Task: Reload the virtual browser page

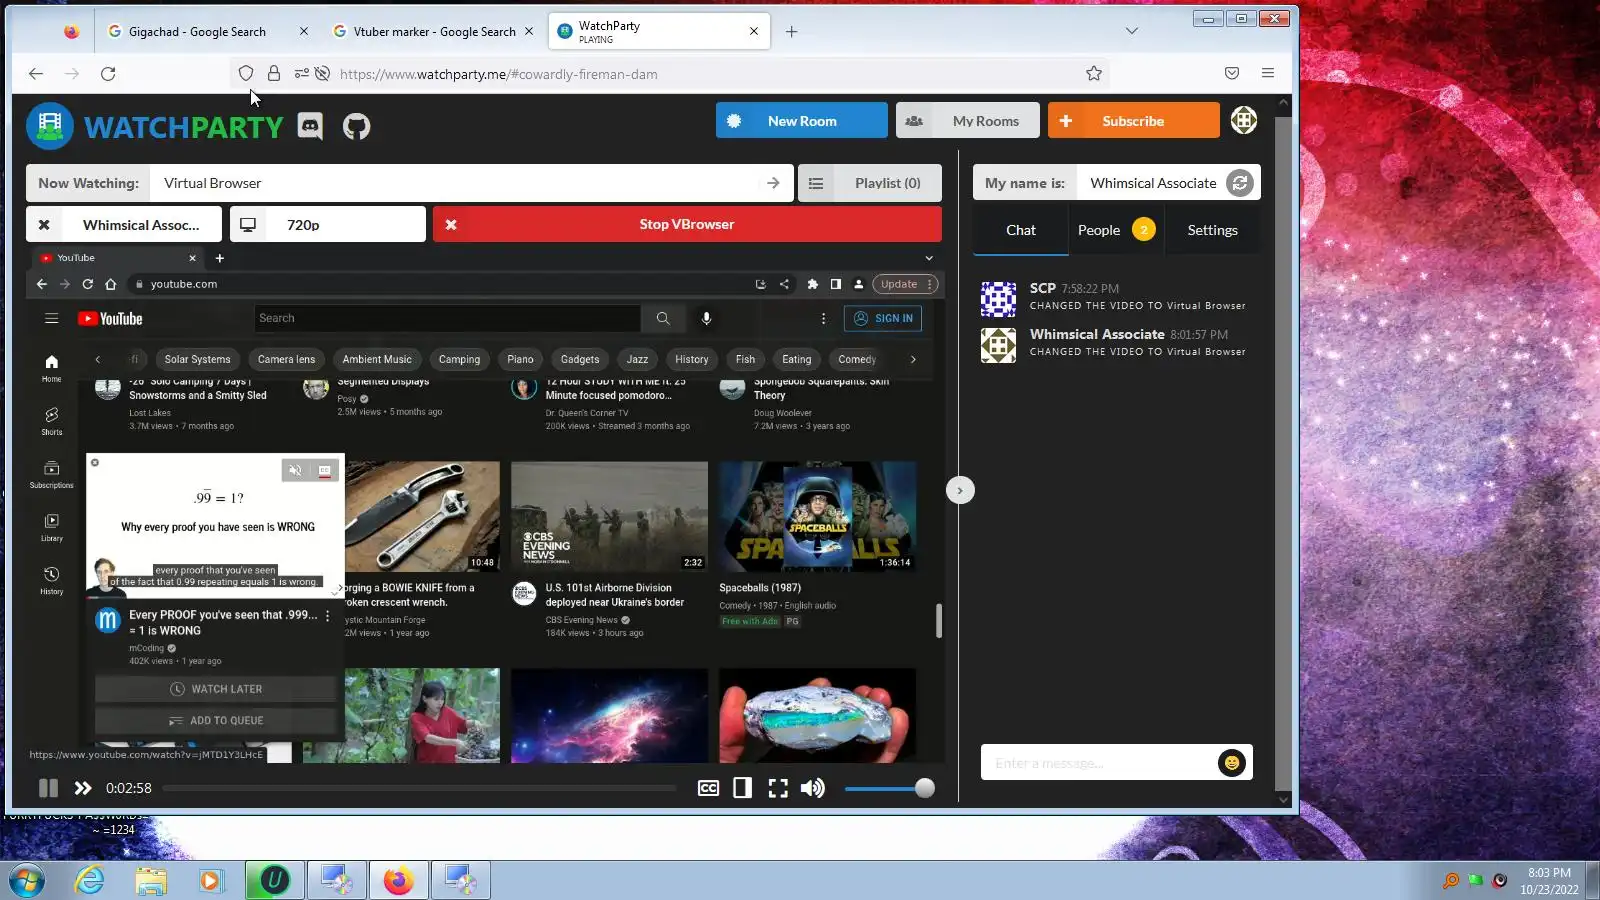Action: coord(88,284)
